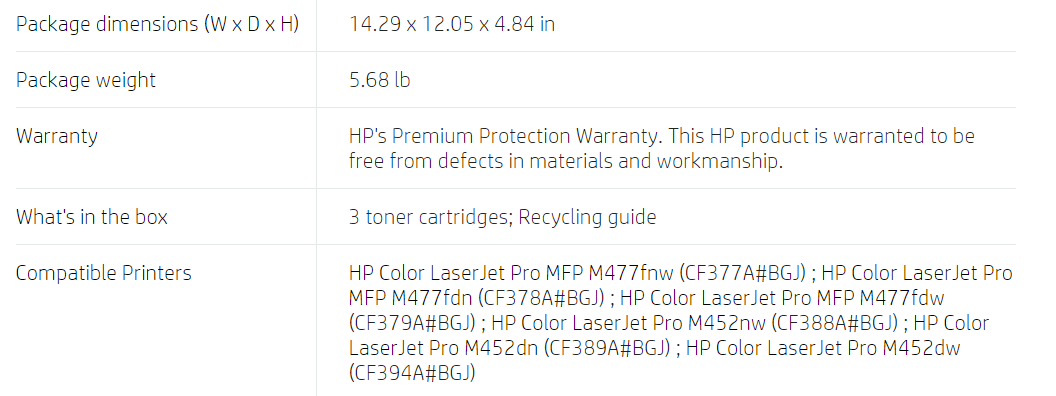Click the Package weight label
The image size is (1056, 396).
[x=86, y=80]
